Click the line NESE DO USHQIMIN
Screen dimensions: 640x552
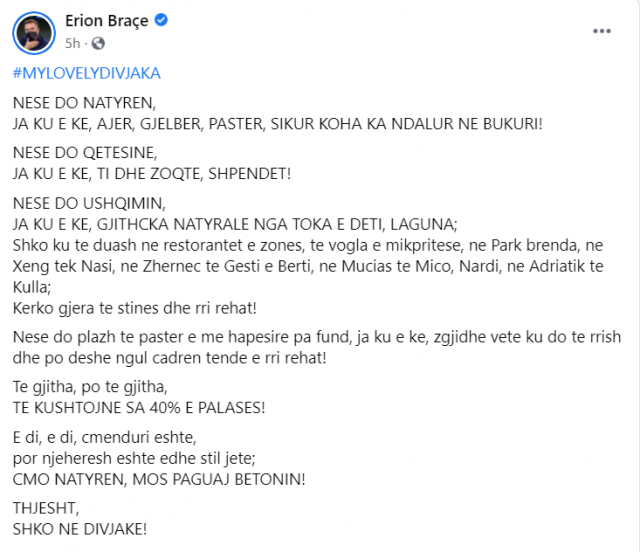[x=89, y=203]
